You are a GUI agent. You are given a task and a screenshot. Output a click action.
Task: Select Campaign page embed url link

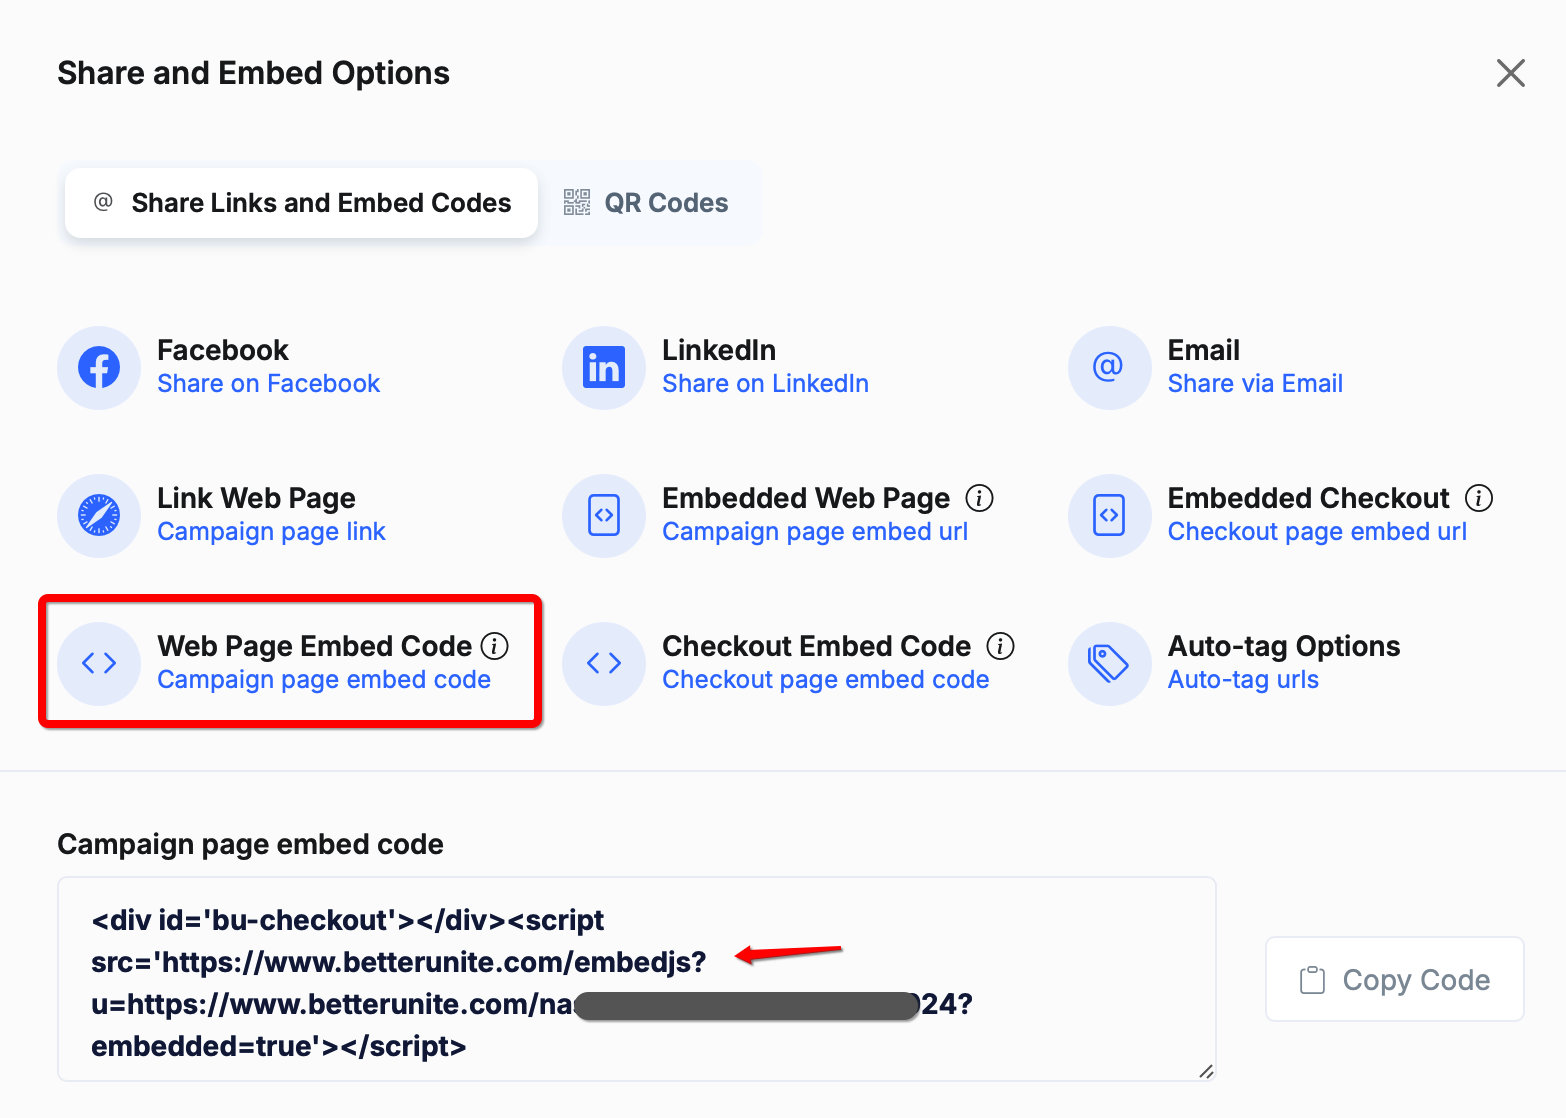(815, 532)
